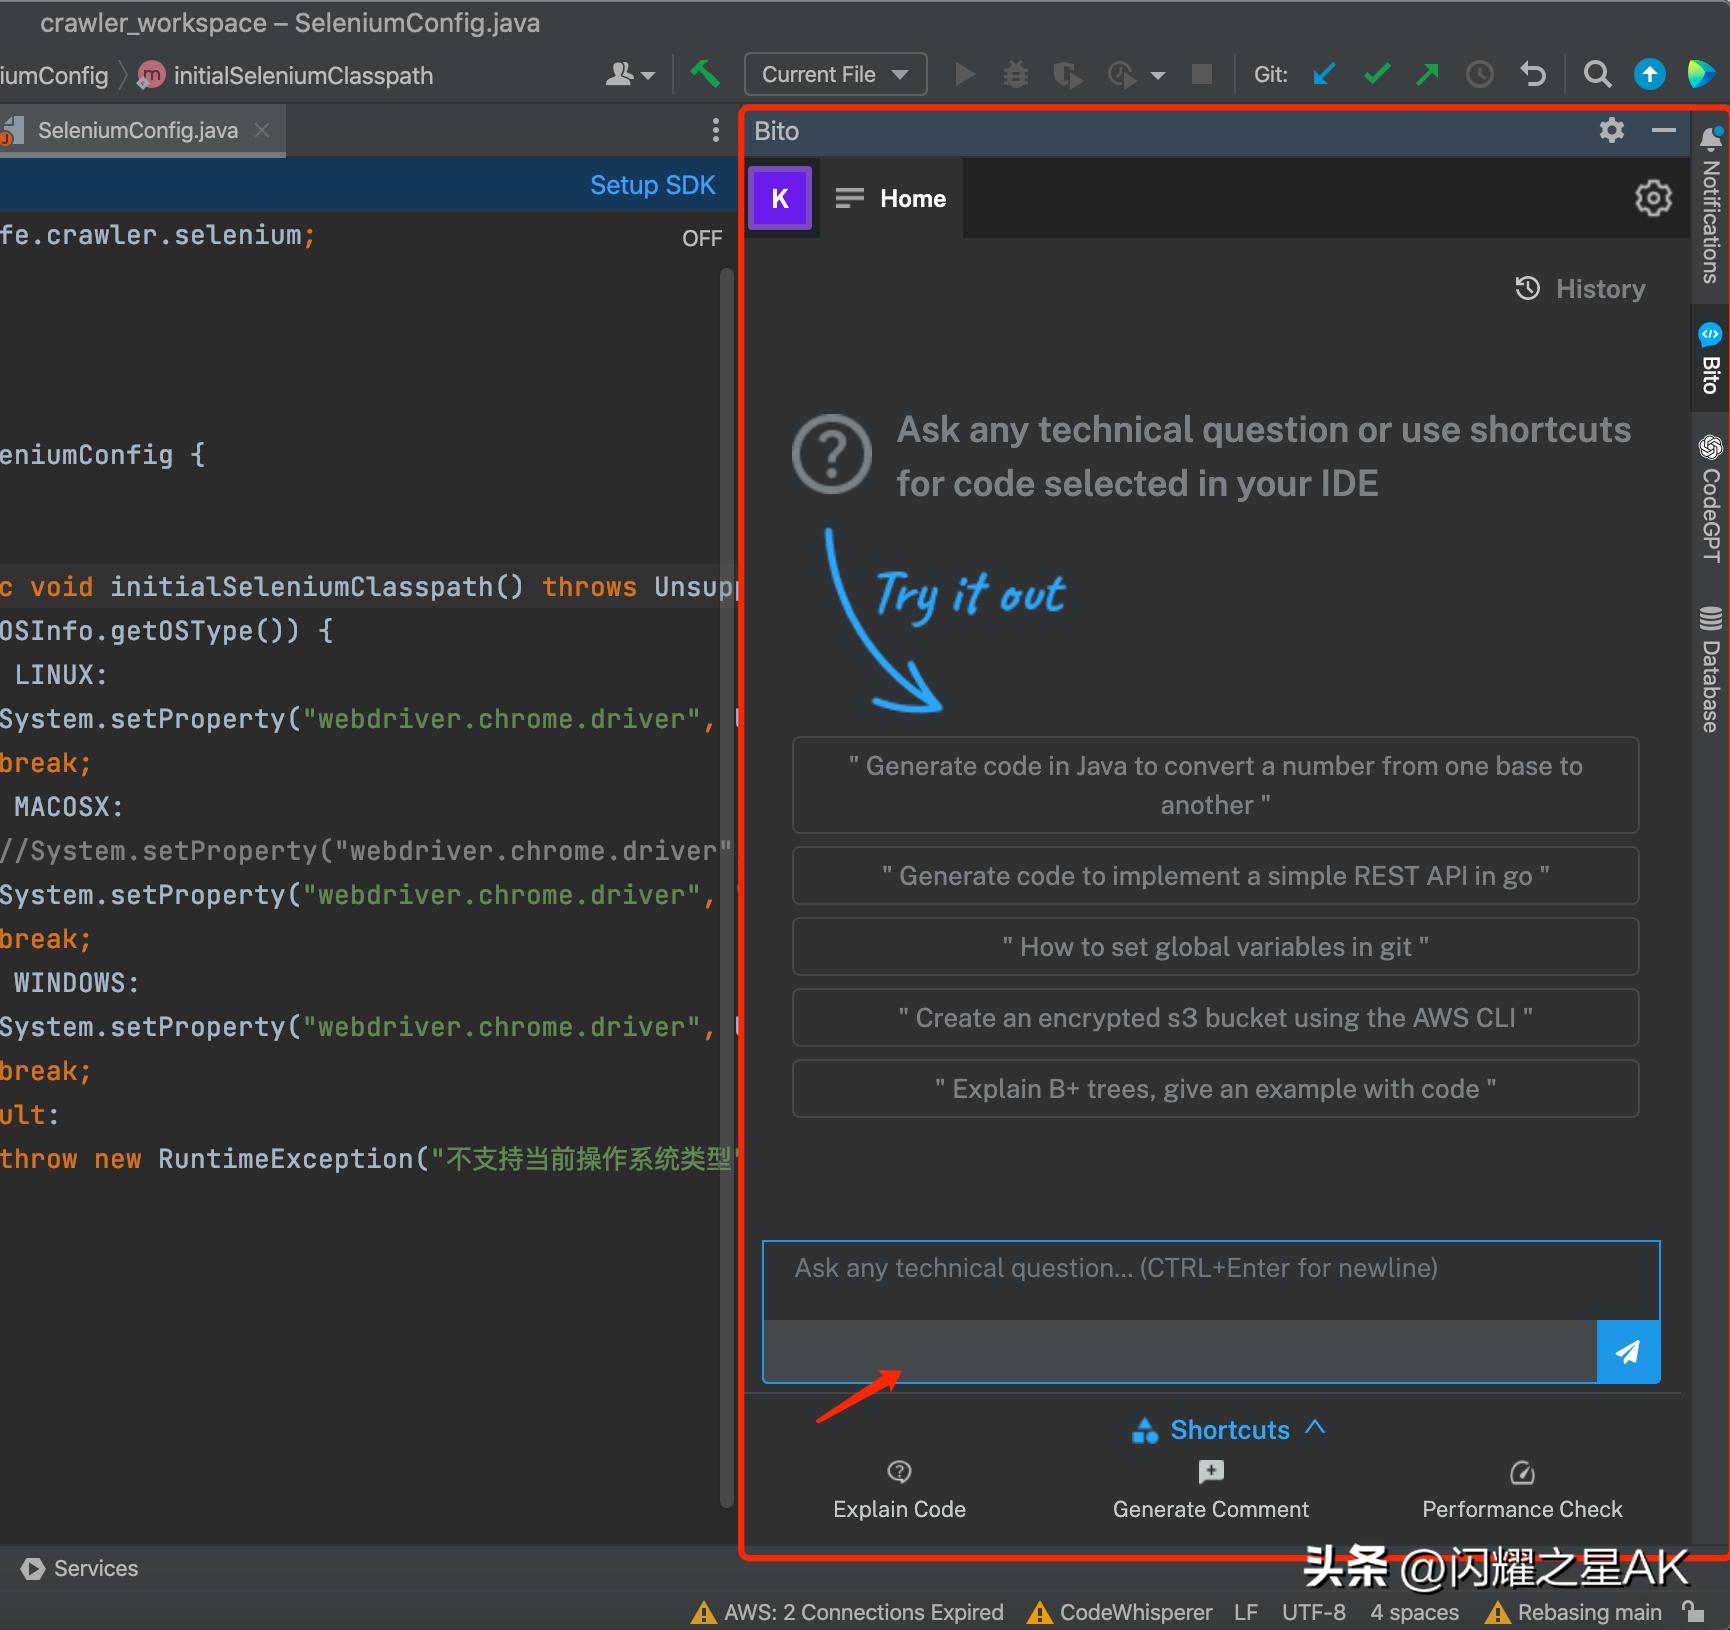Image resolution: width=1730 pixels, height=1630 pixels.
Task: Click Git commit green checkmark
Action: coord(1377,74)
